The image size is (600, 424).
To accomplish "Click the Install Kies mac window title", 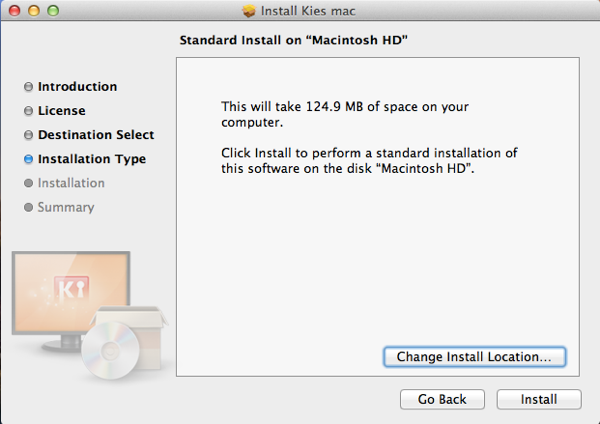I will point(308,11).
